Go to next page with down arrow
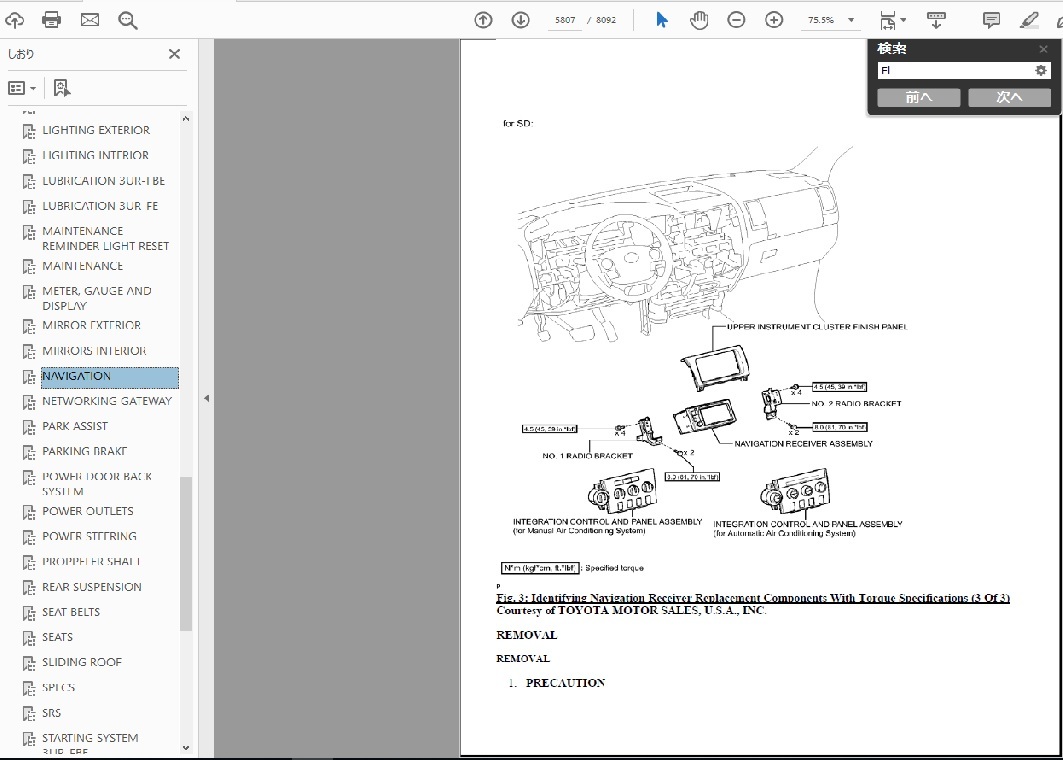This screenshot has width=1063, height=760. [x=520, y=20]
